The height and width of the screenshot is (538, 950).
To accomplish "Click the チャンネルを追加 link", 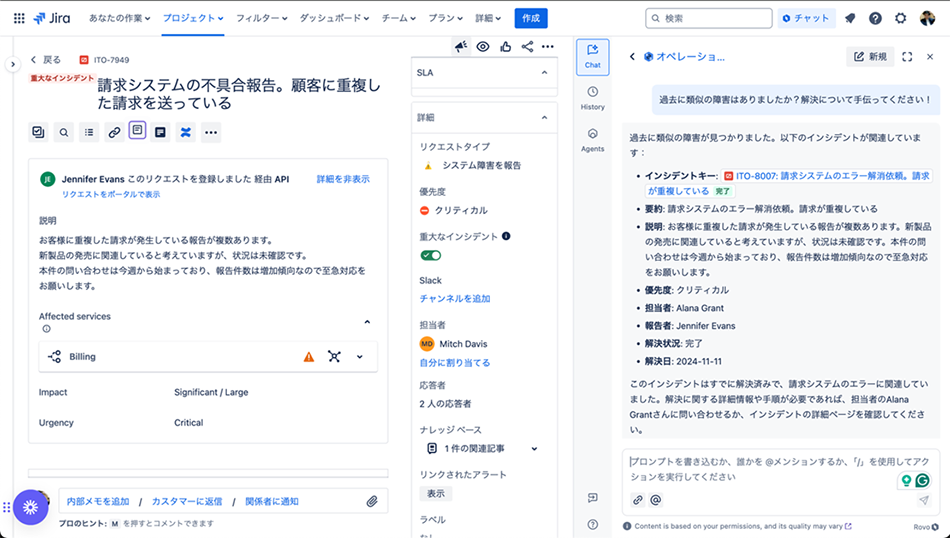I will pyautogui.click(x=454, y=298).
